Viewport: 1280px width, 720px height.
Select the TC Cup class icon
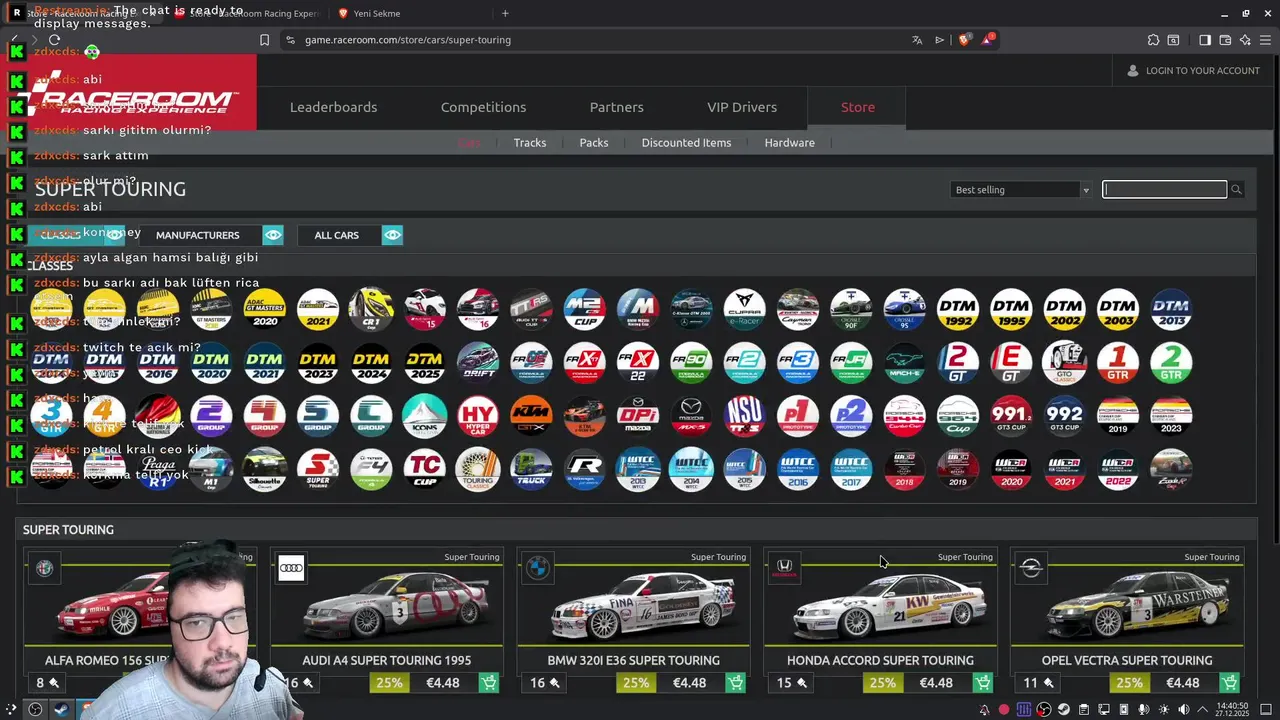point(425,469)
